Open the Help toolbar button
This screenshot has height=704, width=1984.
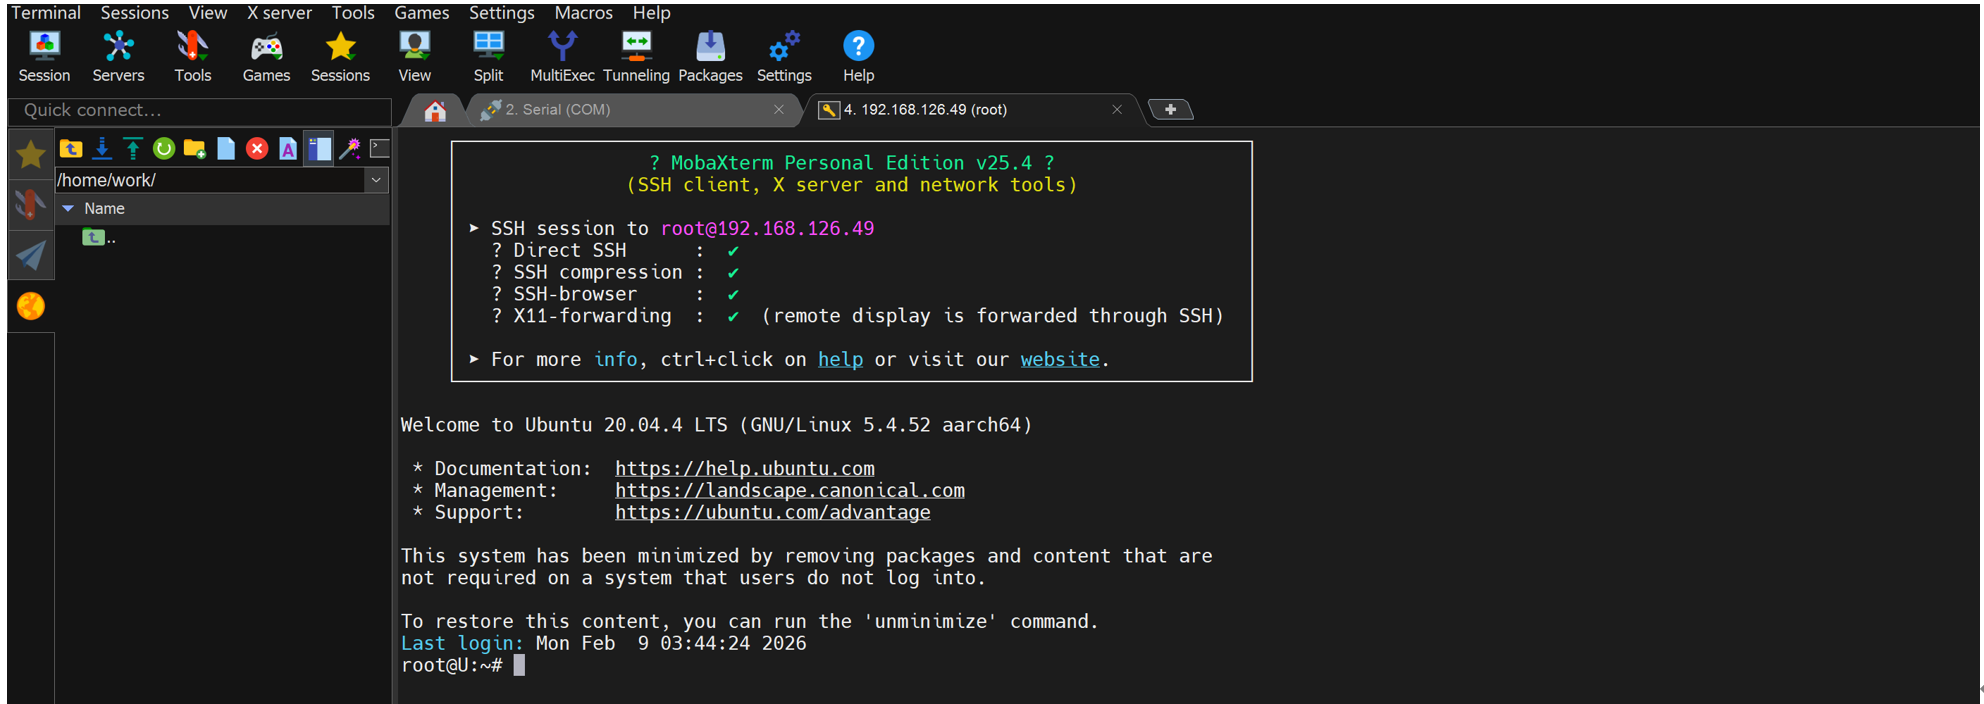click(x=858, y=57)
